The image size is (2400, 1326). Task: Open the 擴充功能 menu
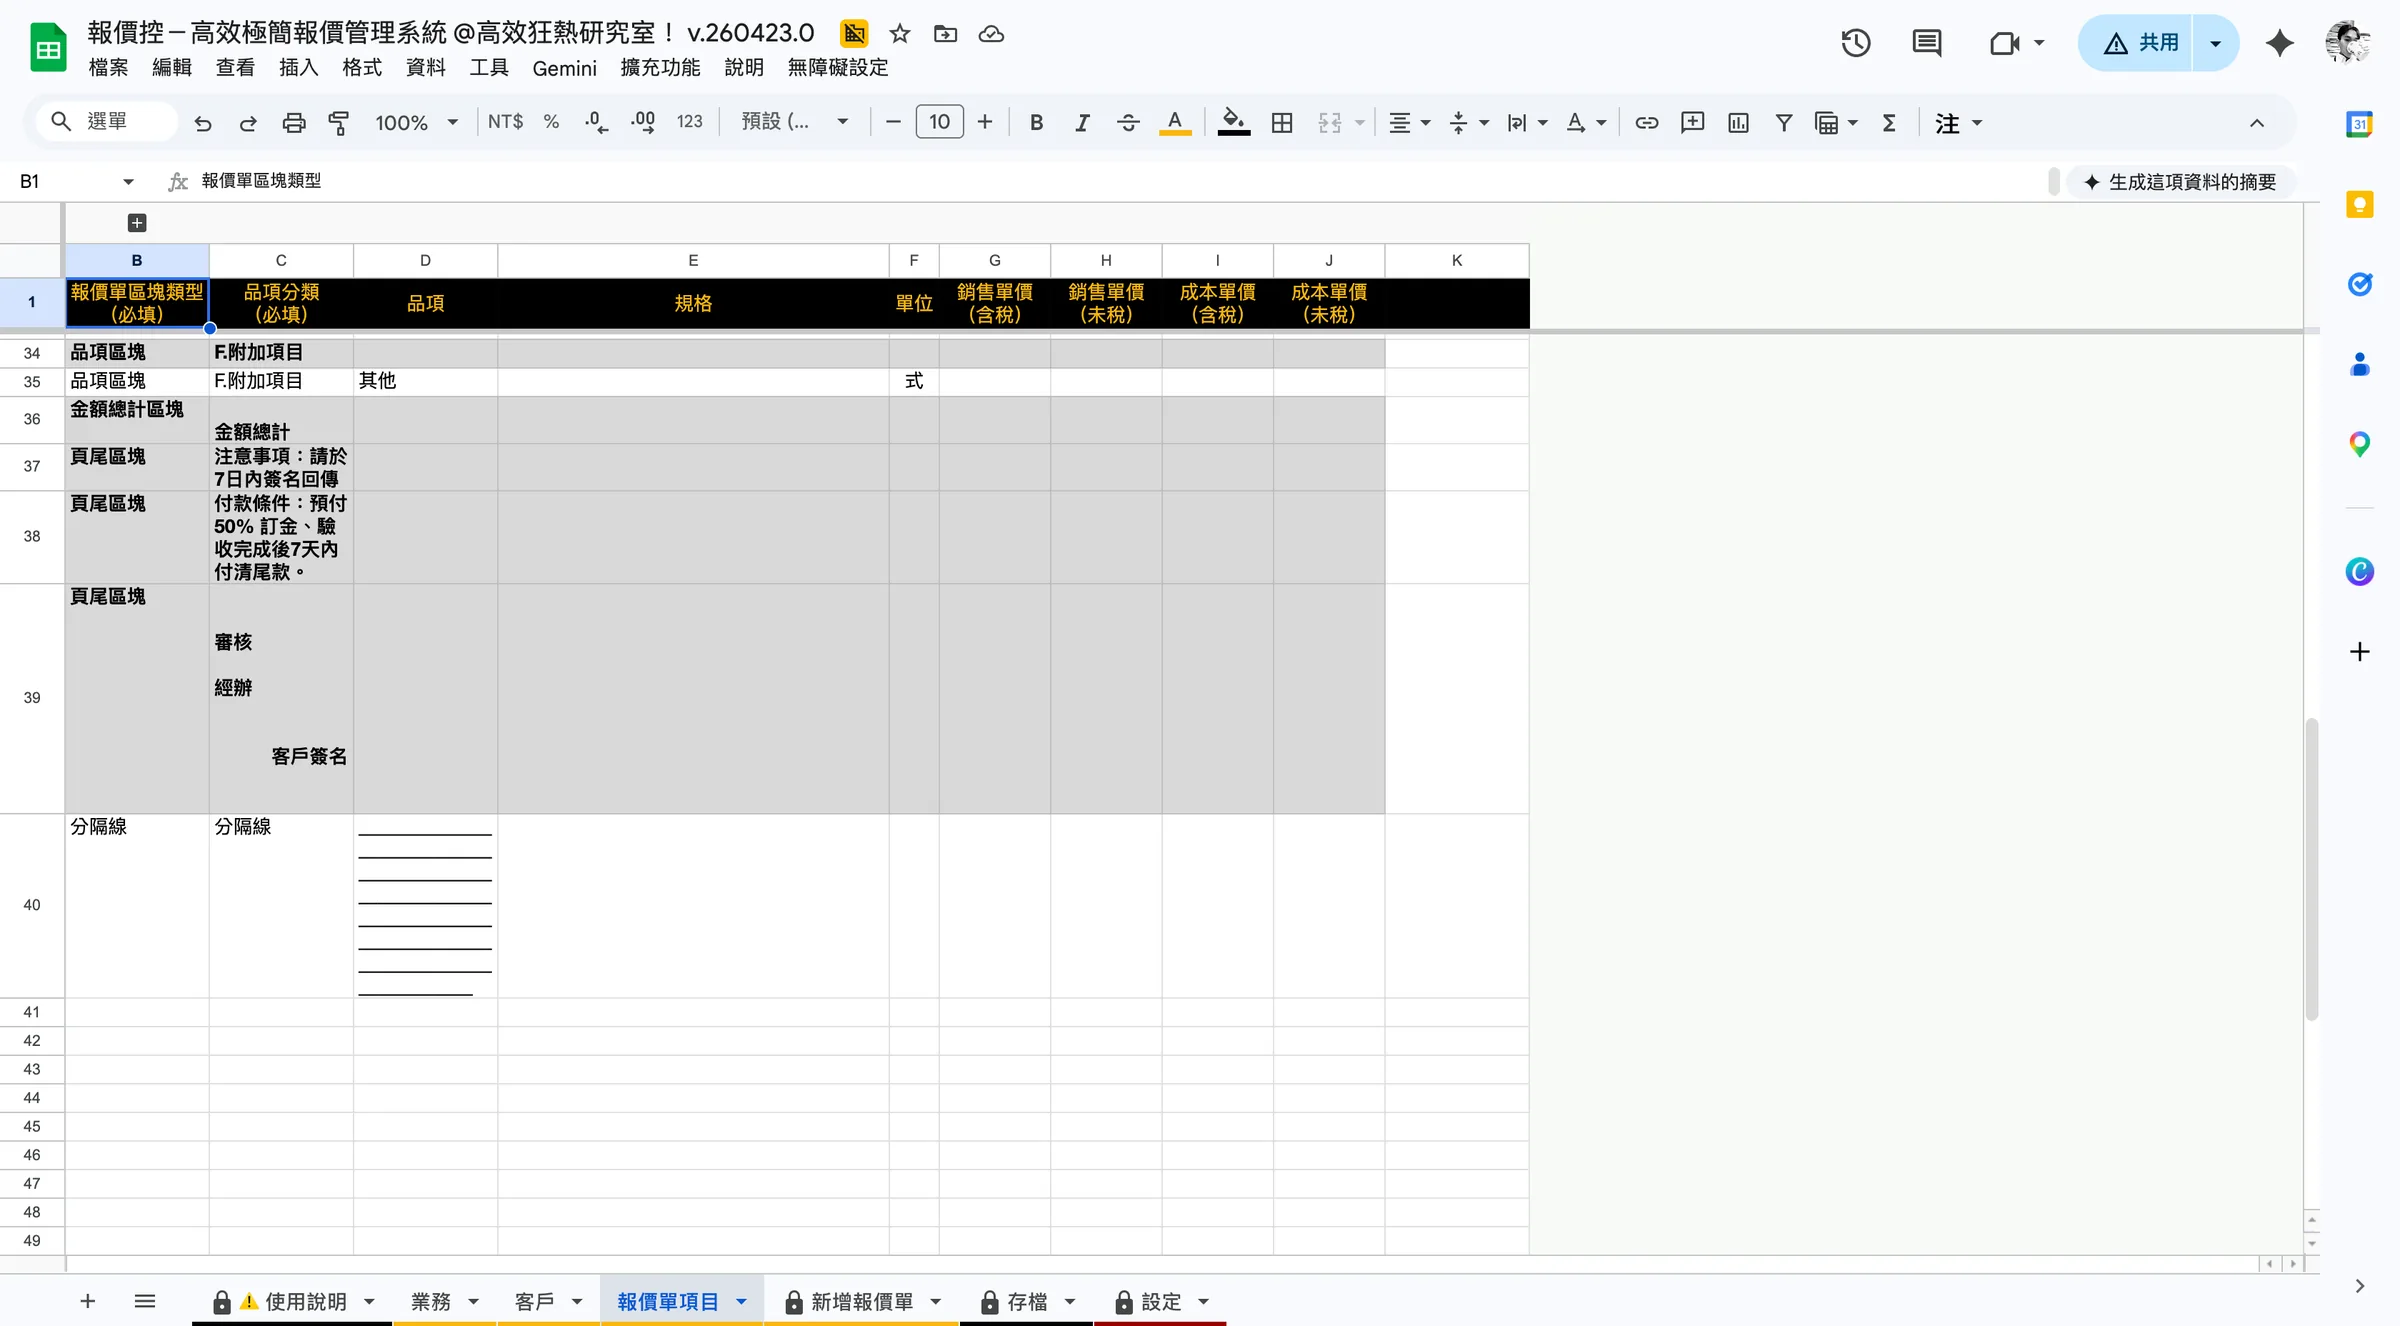coord(660,68)
